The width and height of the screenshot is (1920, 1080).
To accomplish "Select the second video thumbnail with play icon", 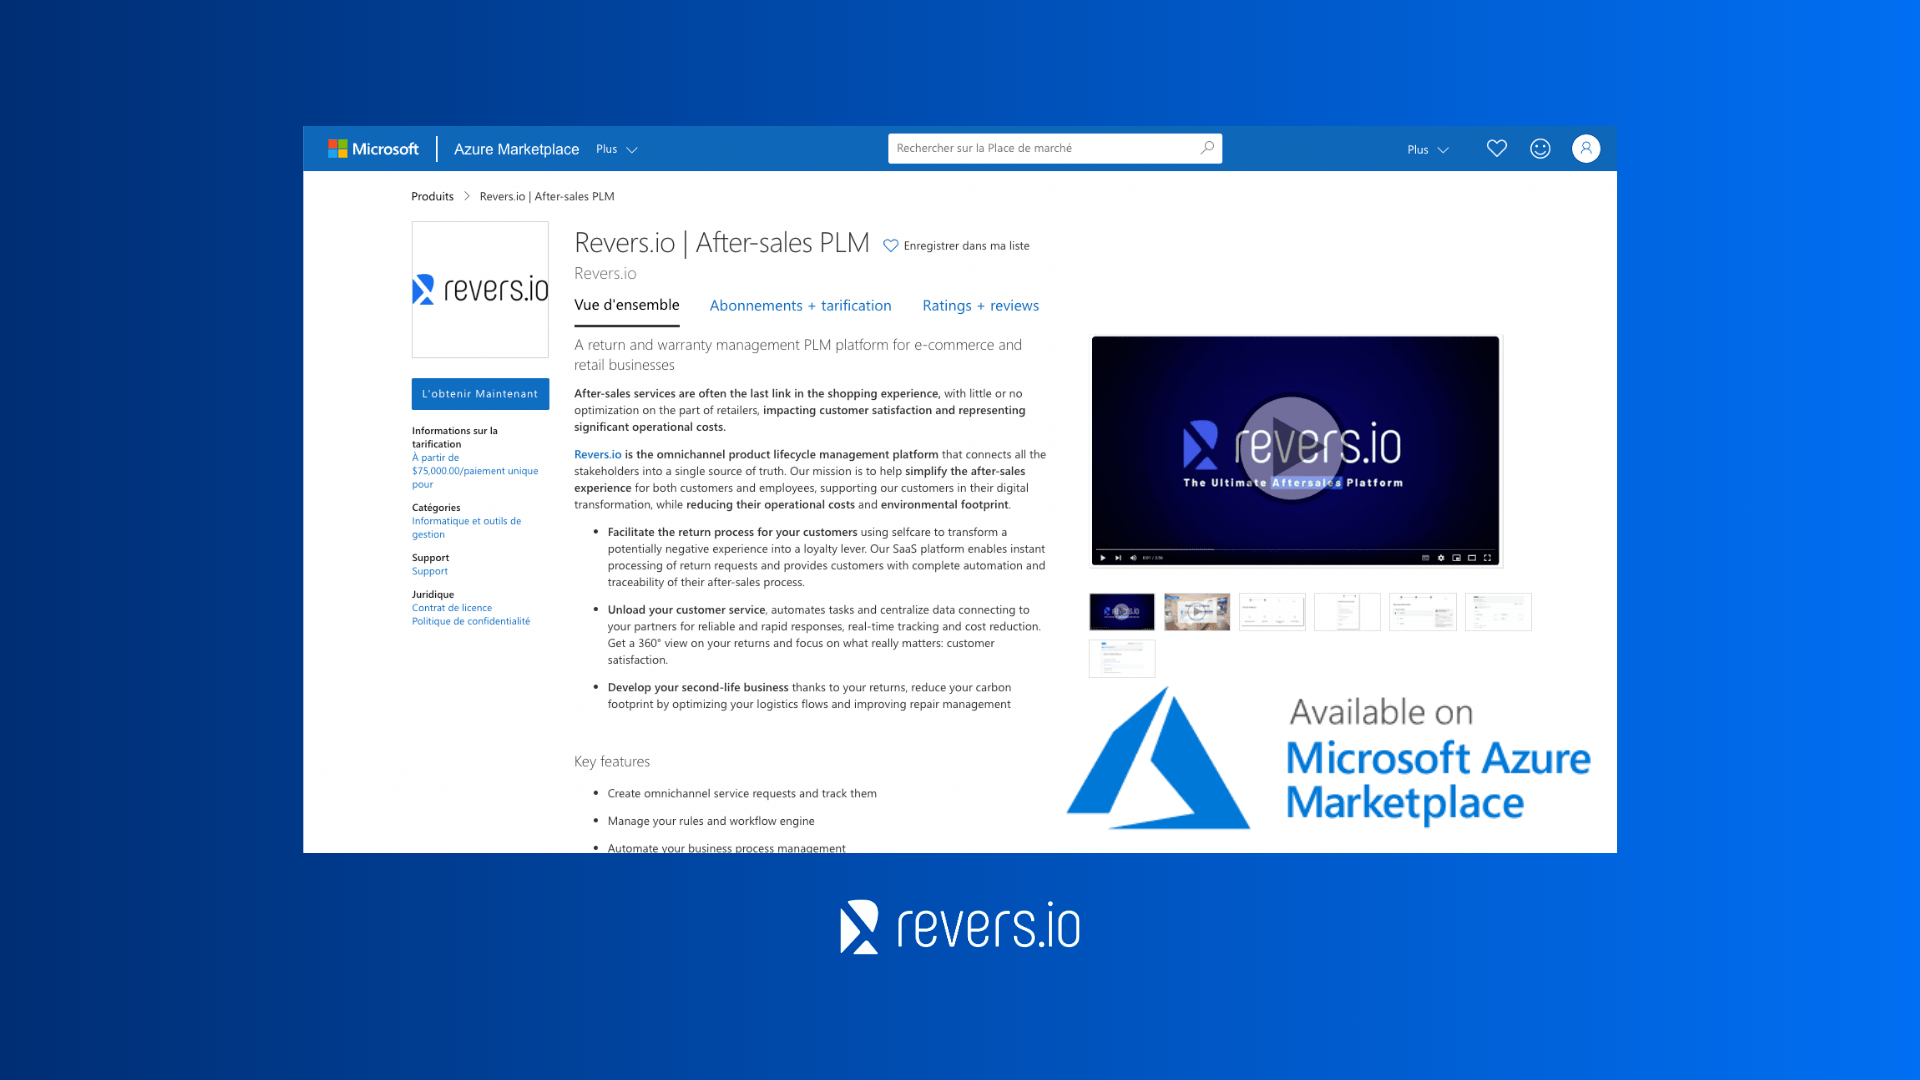I will click(x=1197, y=612).
